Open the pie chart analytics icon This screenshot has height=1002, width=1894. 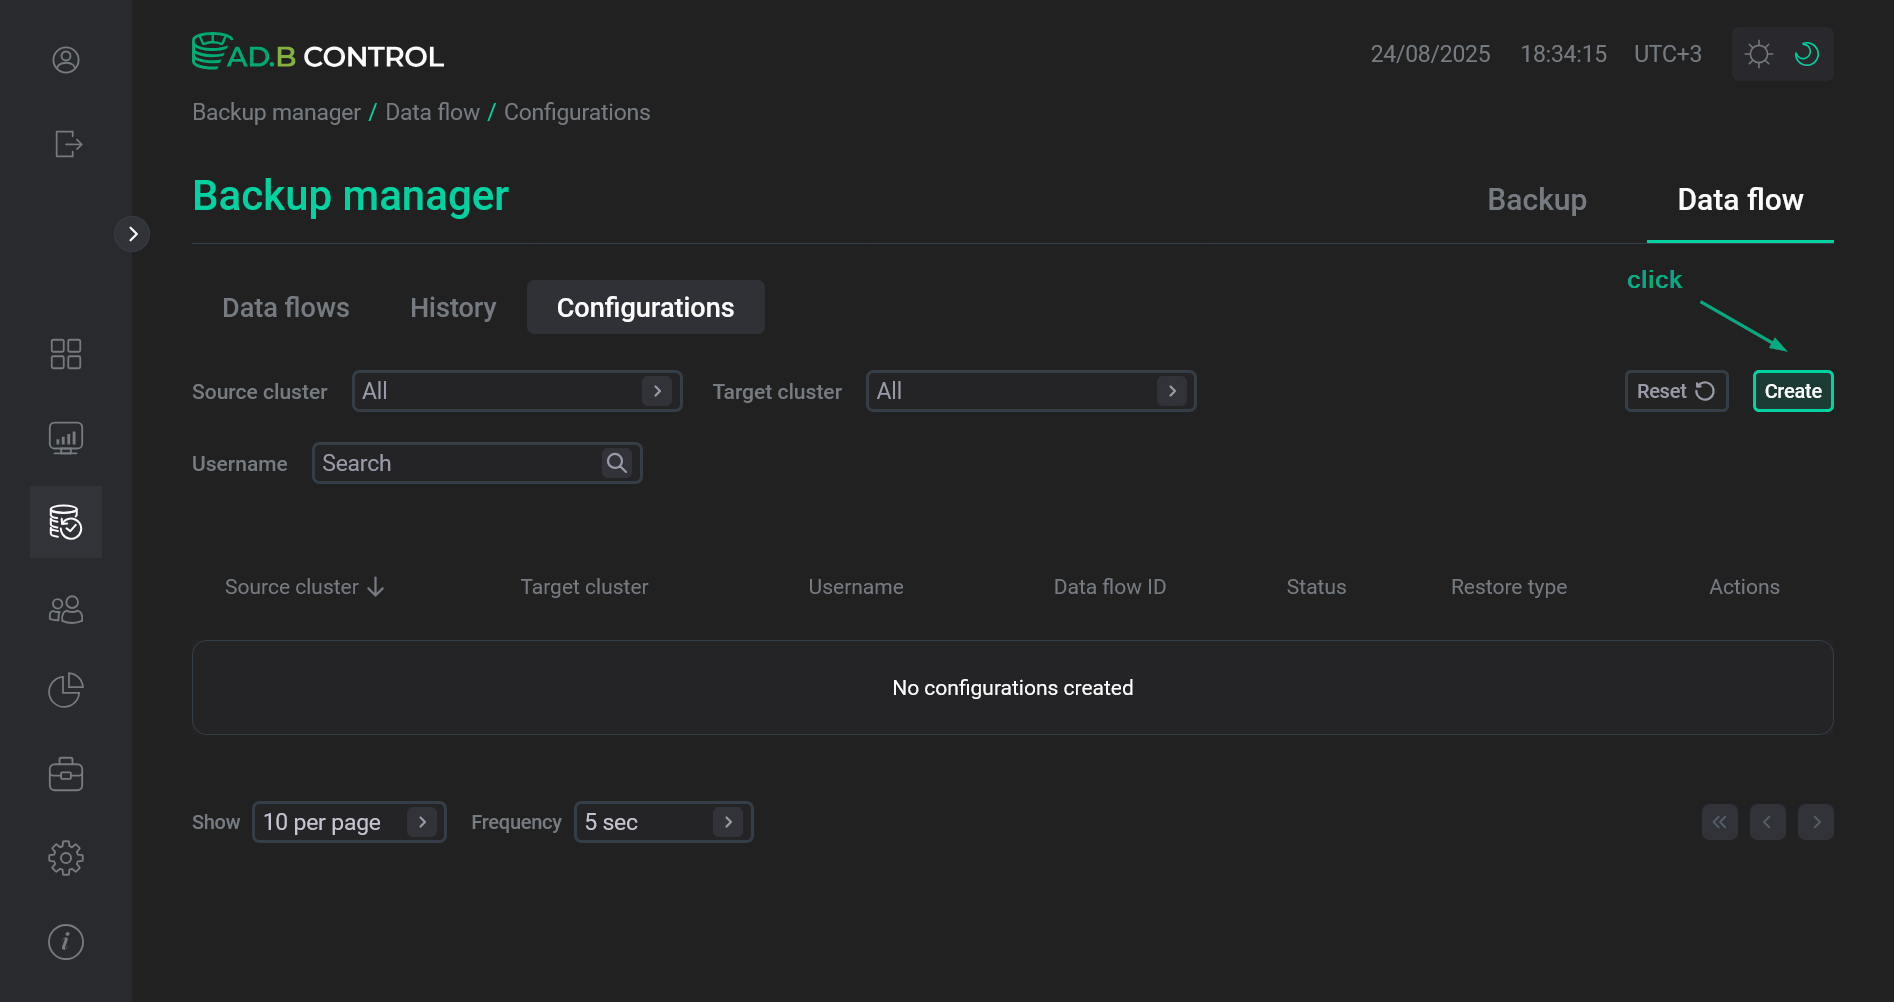[x=65, y=689]
